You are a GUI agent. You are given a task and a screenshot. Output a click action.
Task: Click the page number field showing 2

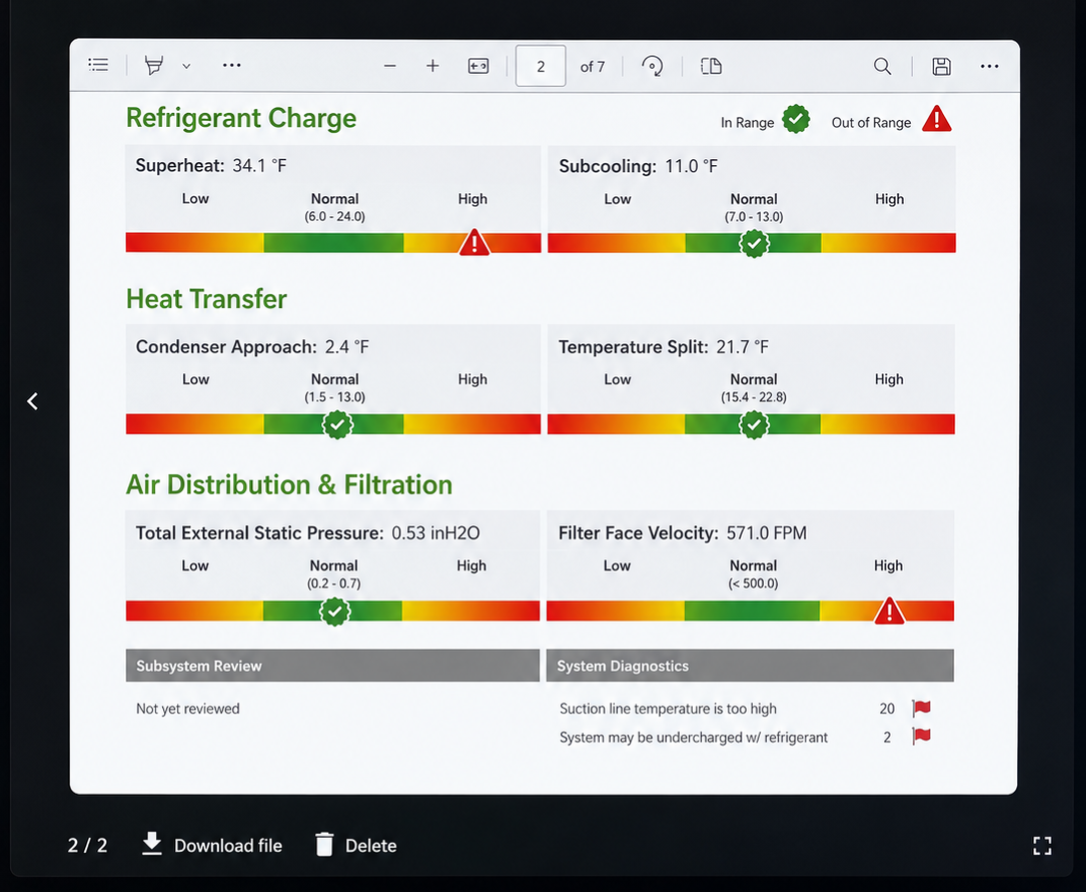[x=540, y=66]
